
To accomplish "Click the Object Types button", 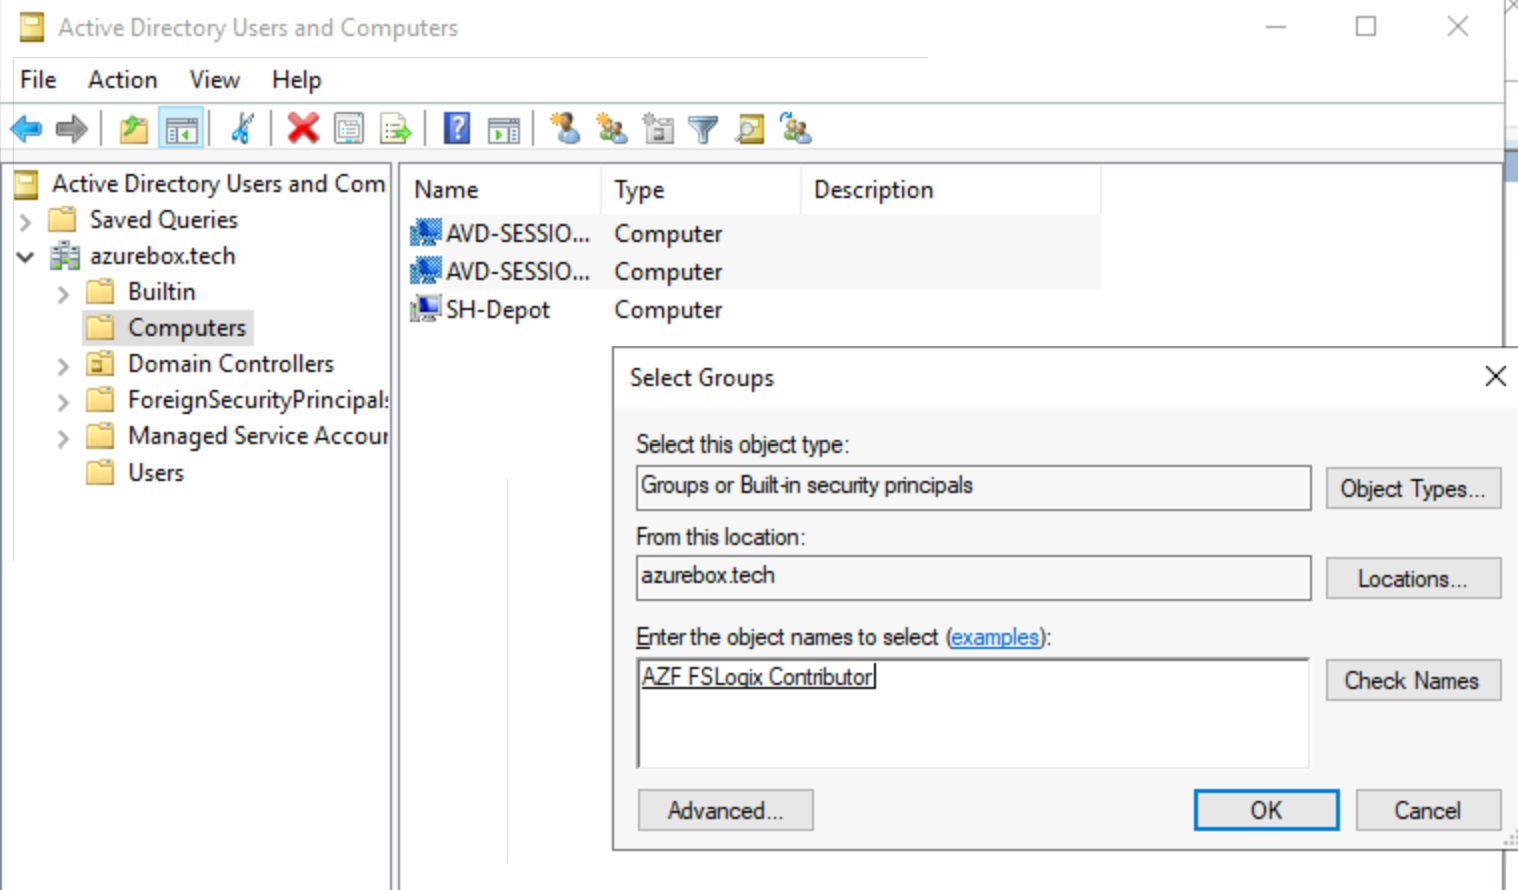I will (1413, 488).
